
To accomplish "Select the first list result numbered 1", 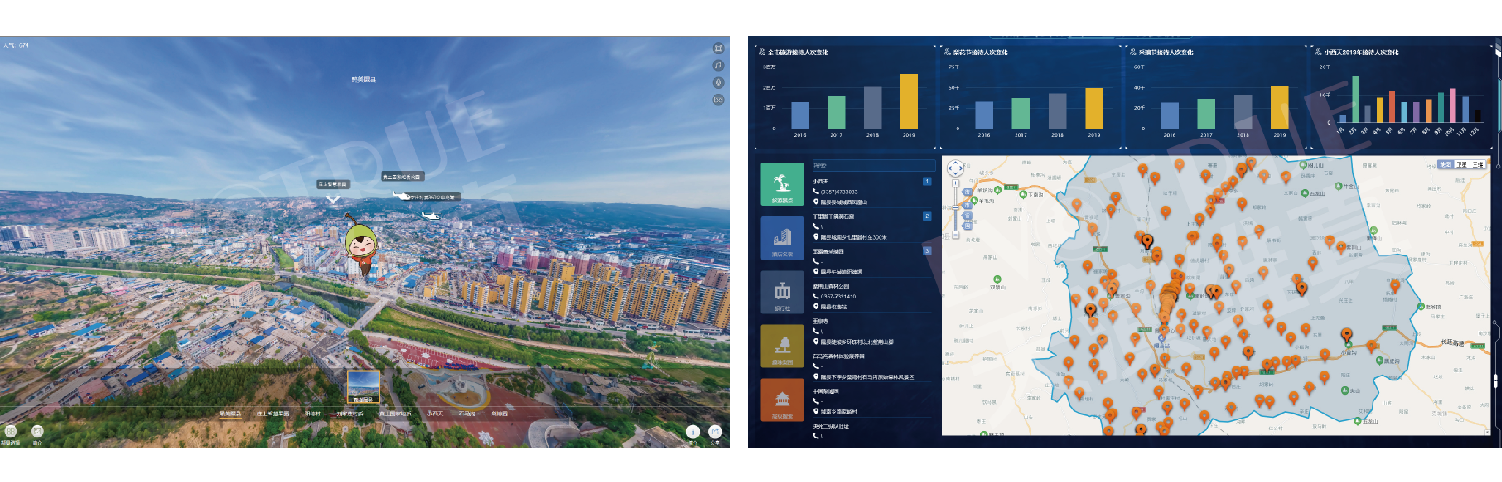I will pyautogui.click(x=926, y=182).
